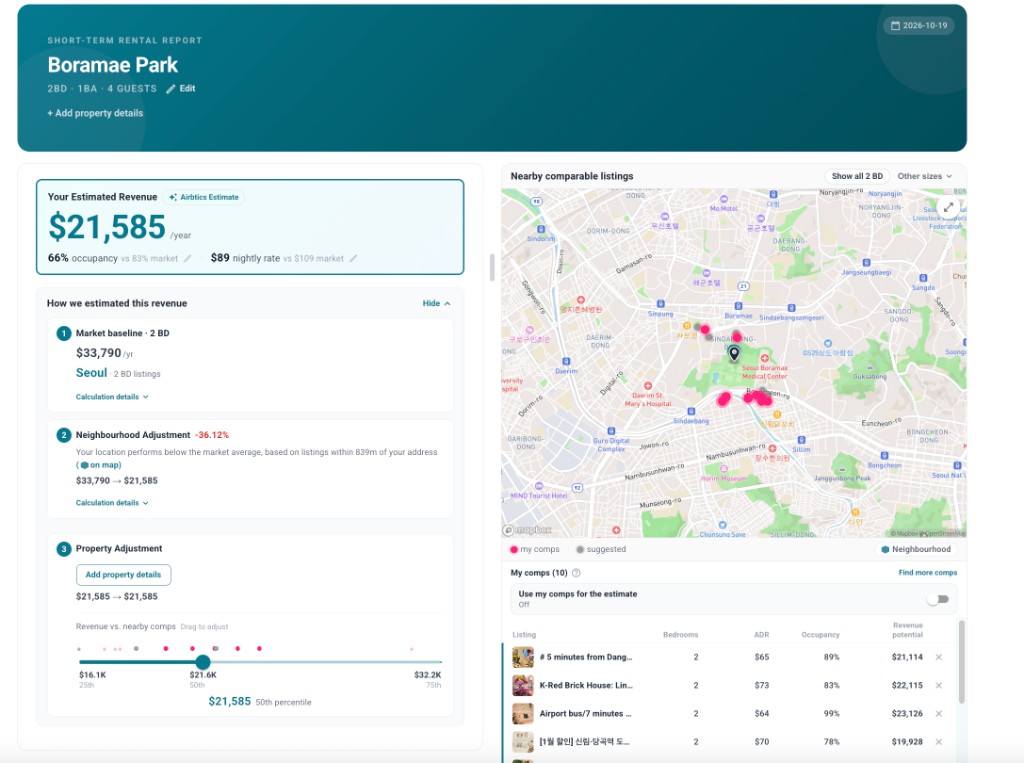Click the $32.2K 75th percentile label
This screenshot has width=1024, height=763.
click(428, 675)
